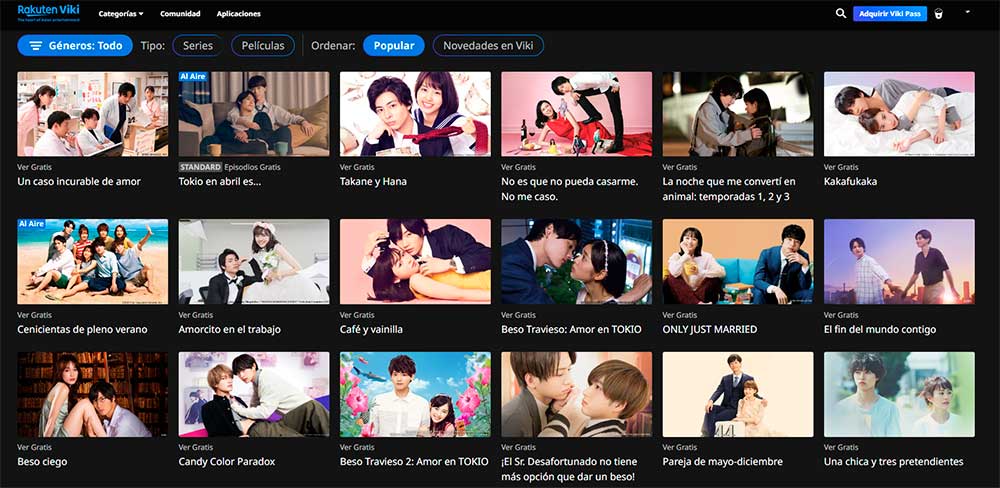This screenshot has width=1000, height=488.
Task: Click the search magnifier icon
Action: [x=841, y=13]
